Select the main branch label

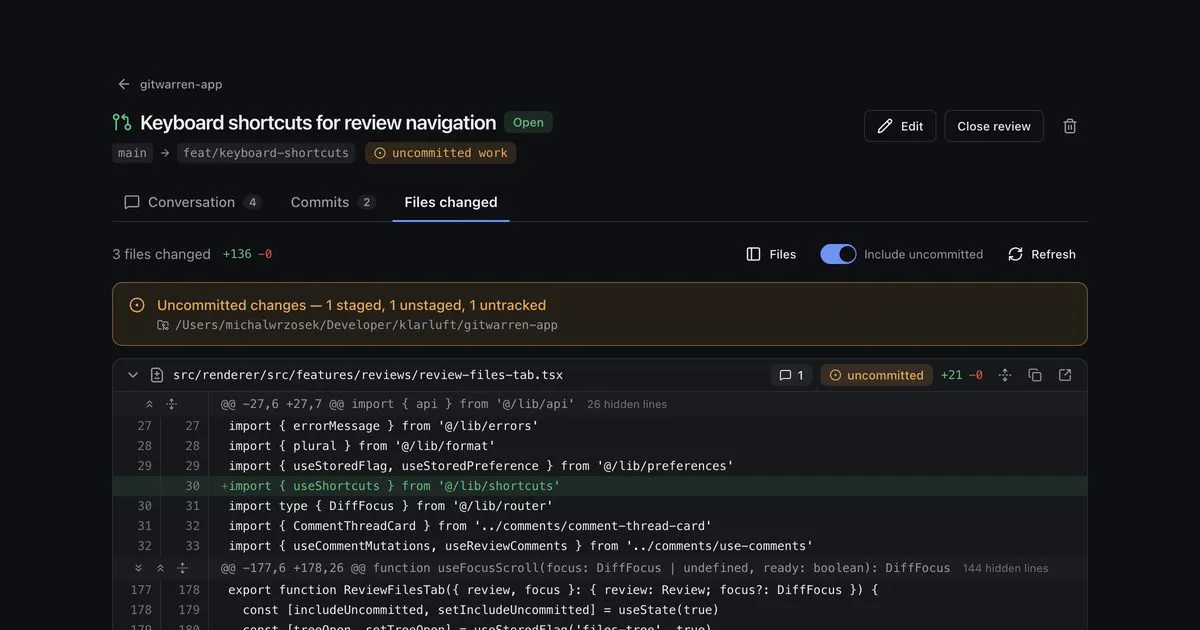(132, 153)
